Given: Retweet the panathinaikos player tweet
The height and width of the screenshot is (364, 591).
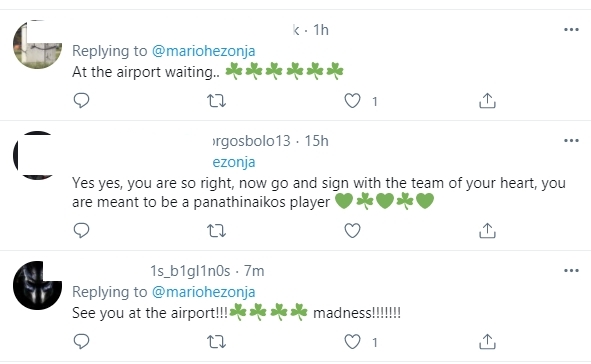Looking at the screenshot, I should [216, 231].
